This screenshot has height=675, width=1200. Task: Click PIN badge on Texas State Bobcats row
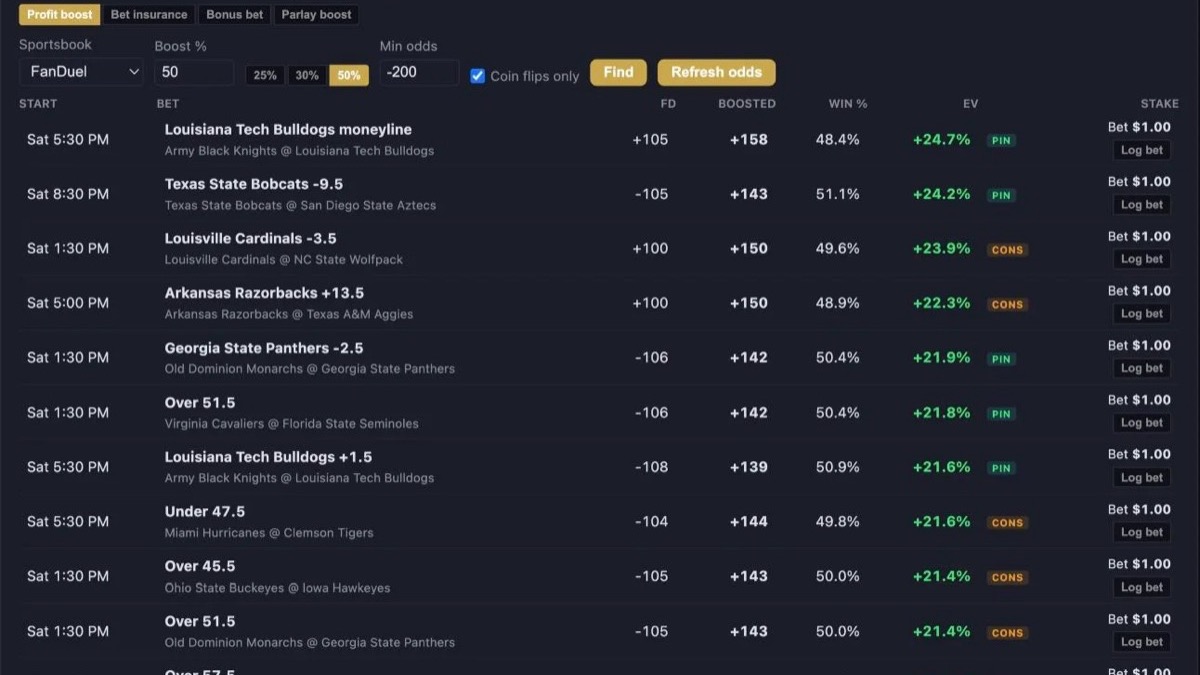coord(1001,196)
